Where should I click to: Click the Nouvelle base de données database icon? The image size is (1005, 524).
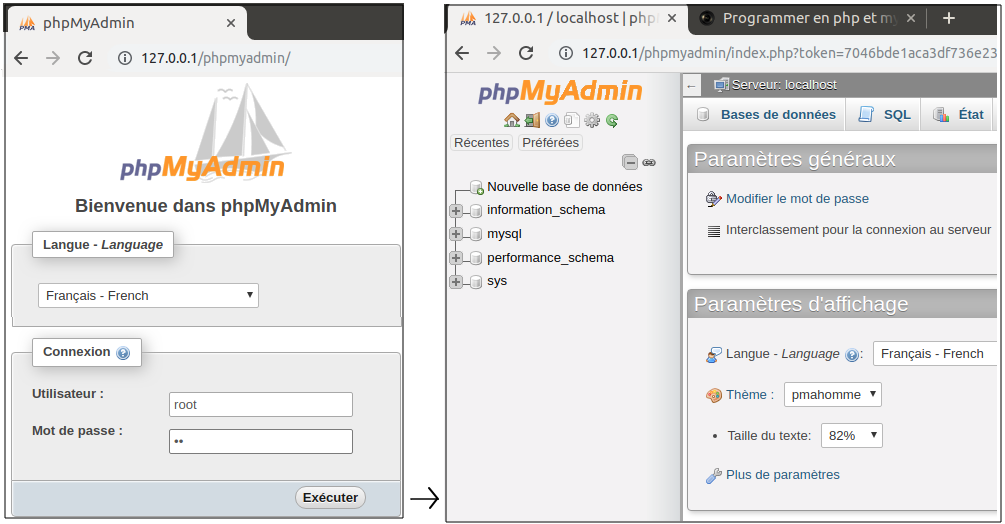tap(476, 187)
